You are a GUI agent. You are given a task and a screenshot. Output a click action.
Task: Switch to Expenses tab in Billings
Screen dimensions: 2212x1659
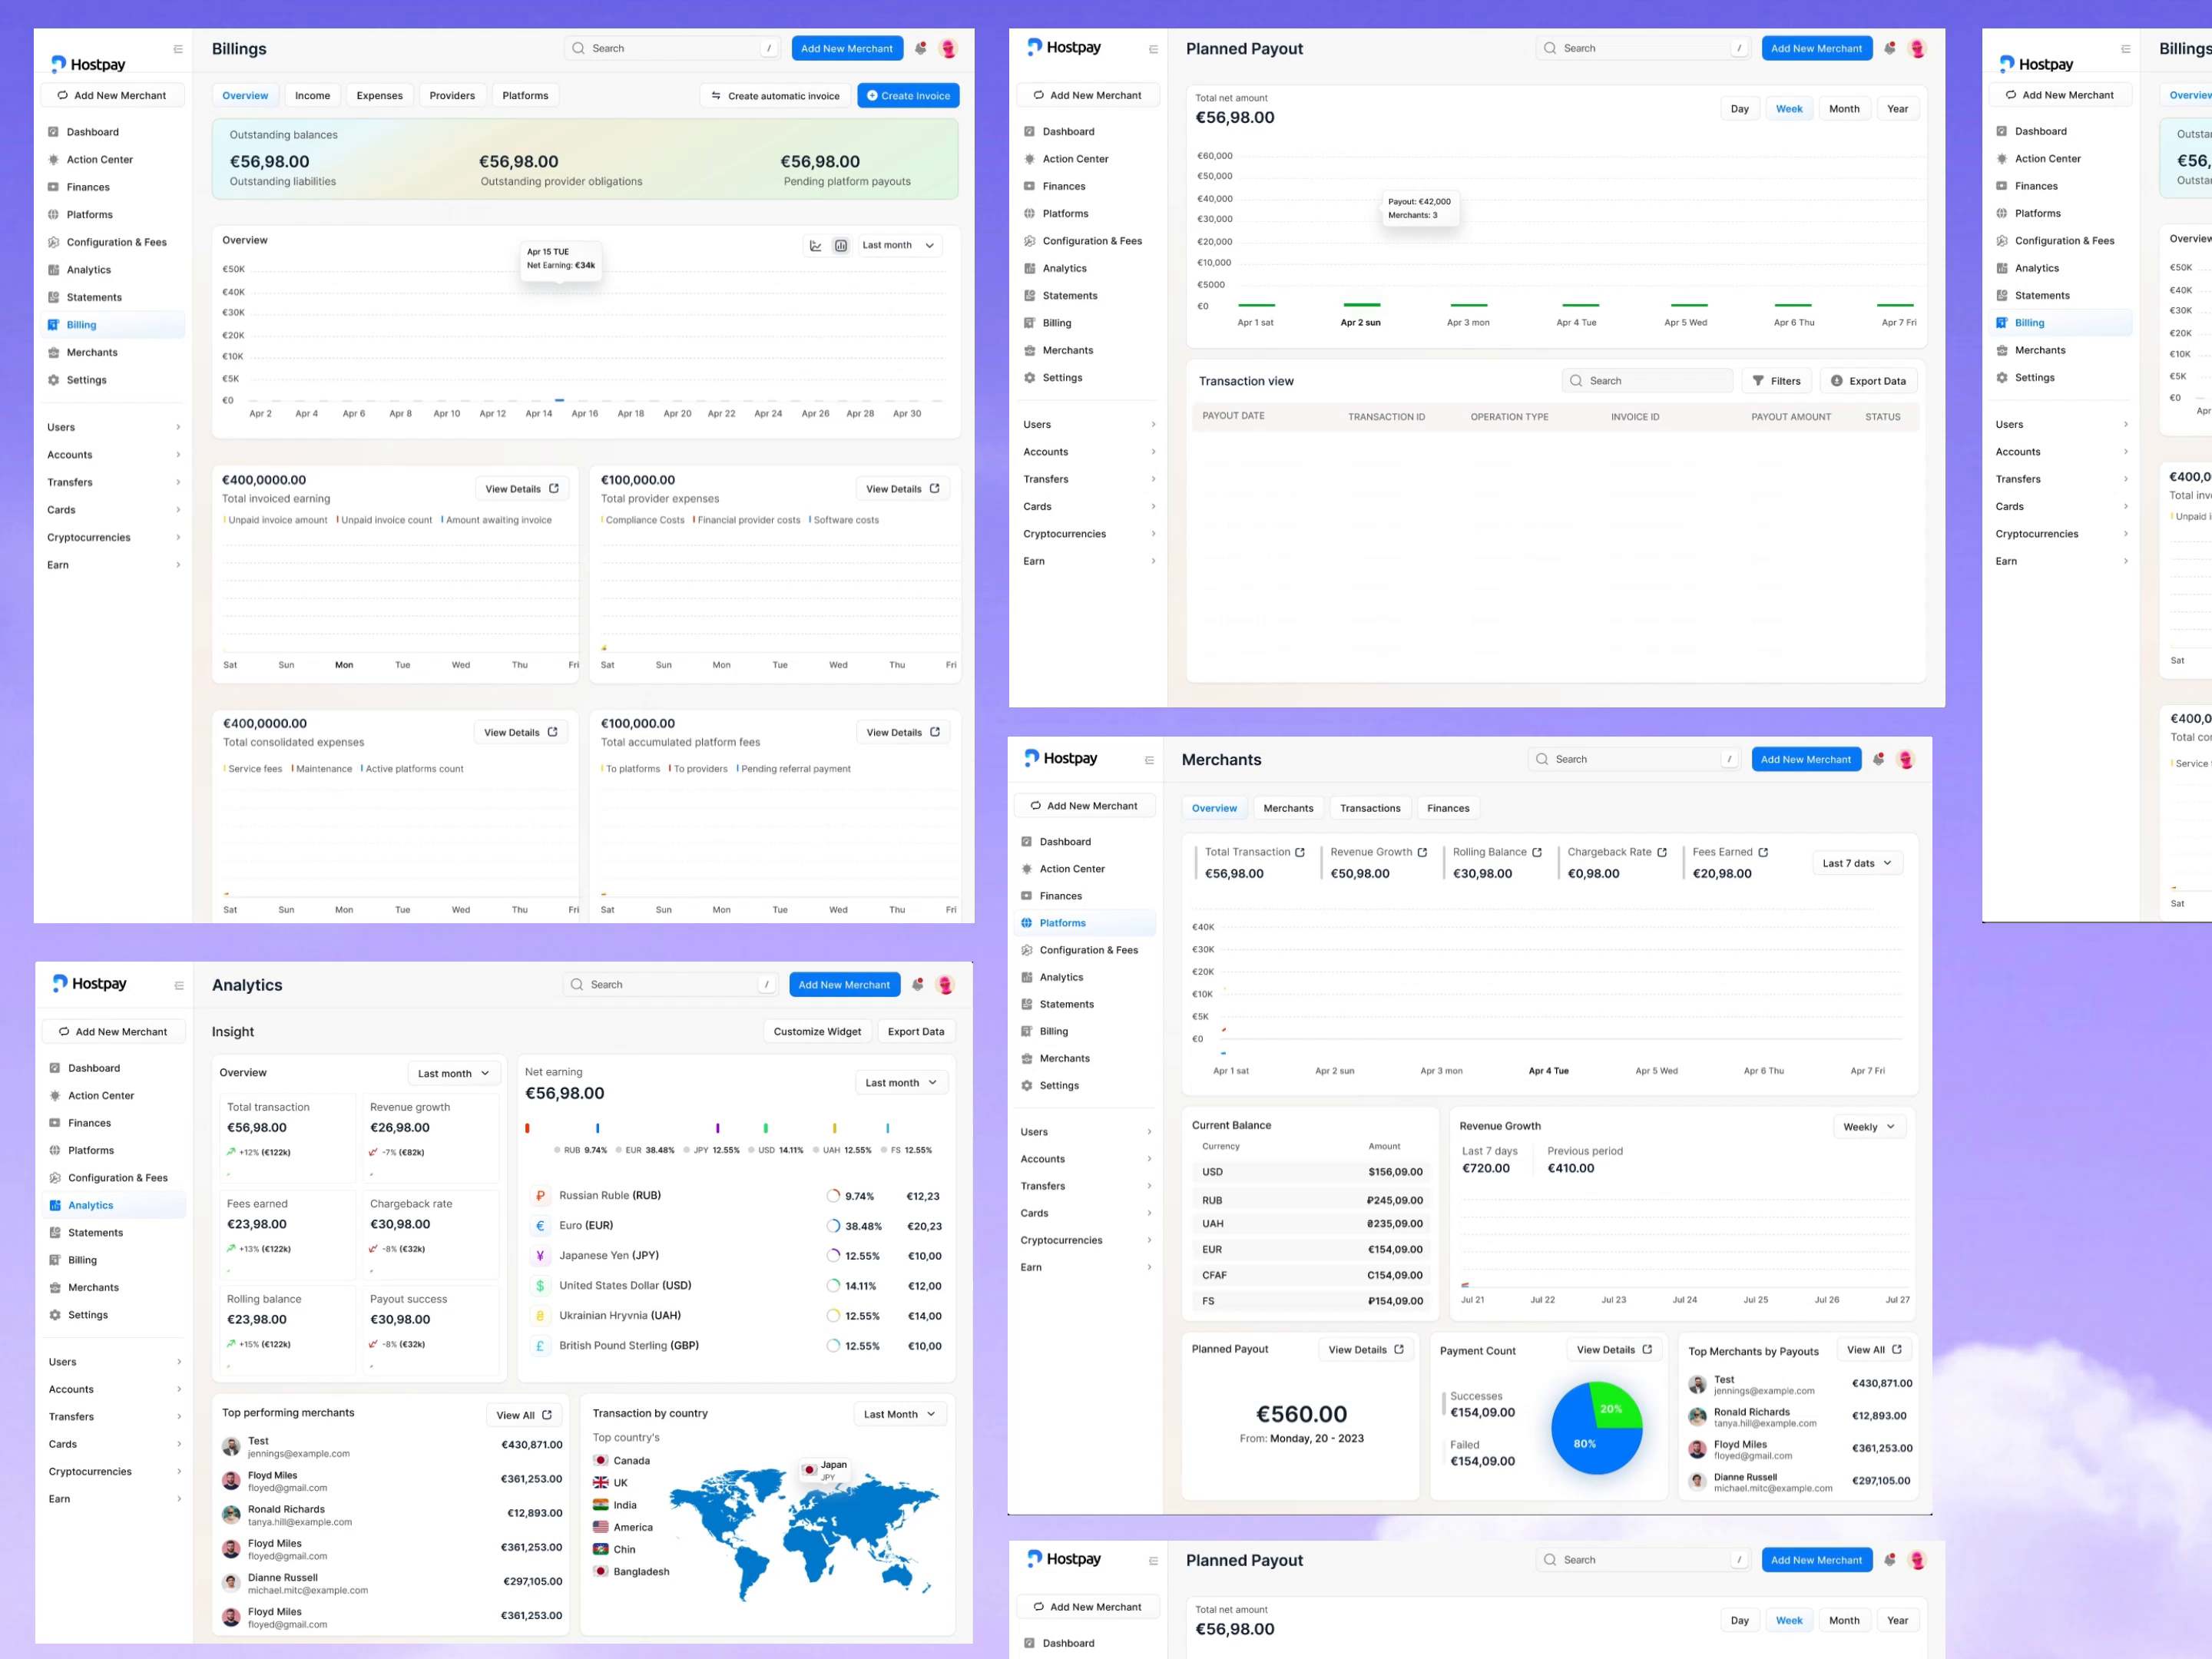[x=379, y=96]
